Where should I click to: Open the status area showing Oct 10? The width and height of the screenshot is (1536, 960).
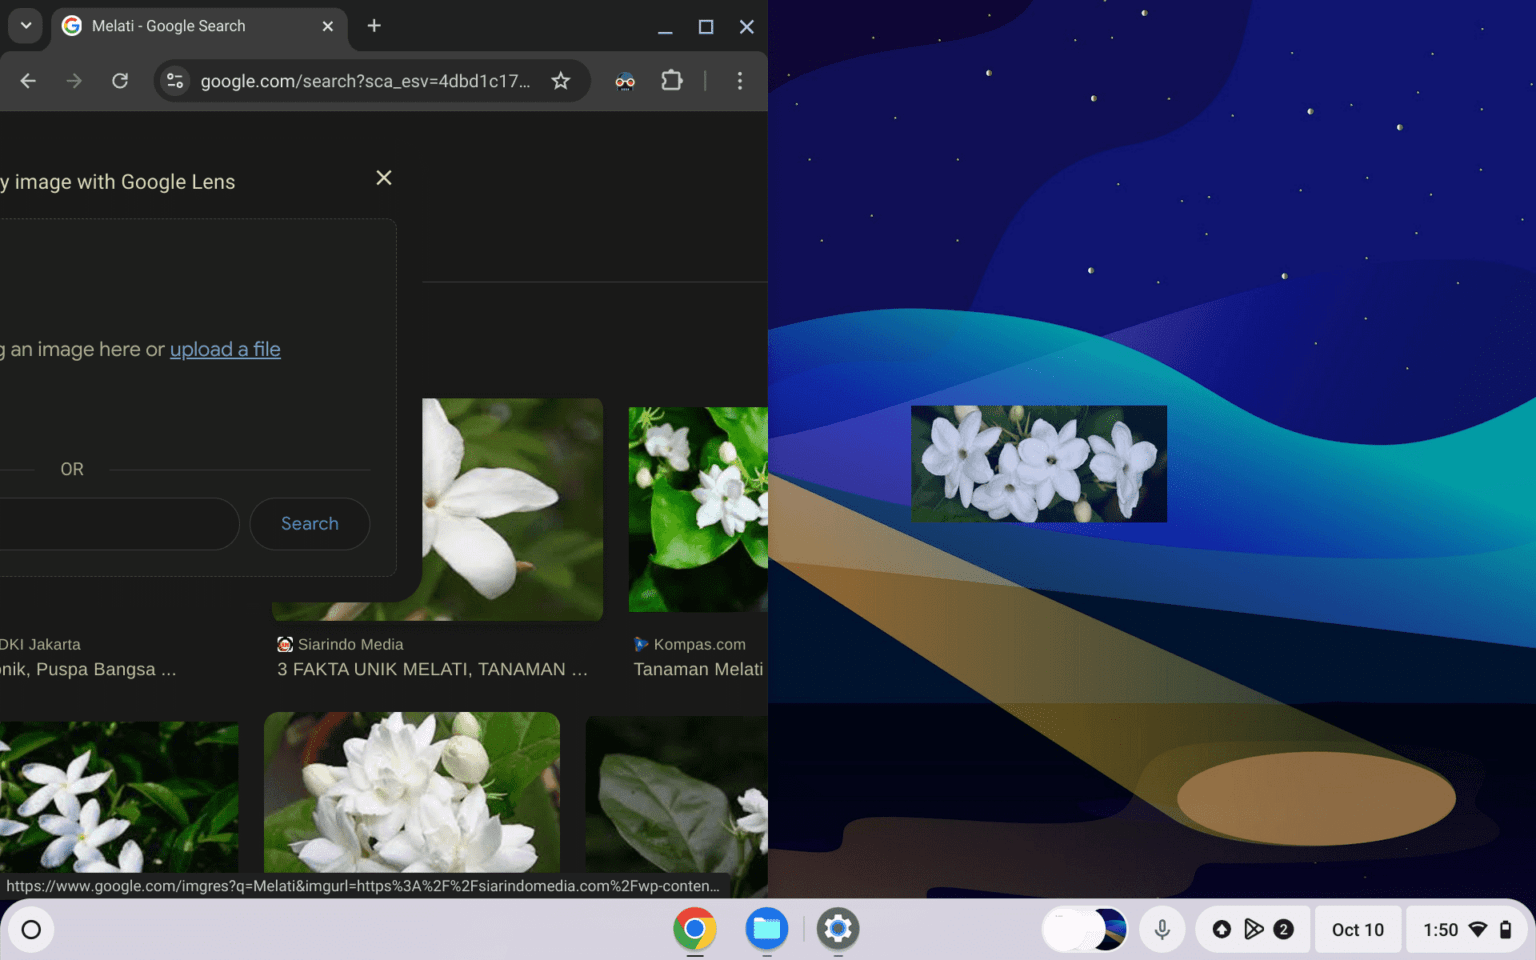(x=1357, y=929)
